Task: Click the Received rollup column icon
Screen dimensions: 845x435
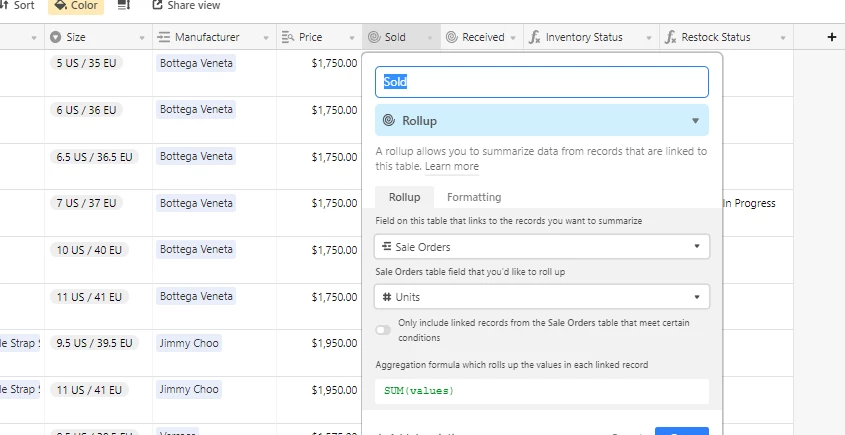Action: (x=452, y=37)
